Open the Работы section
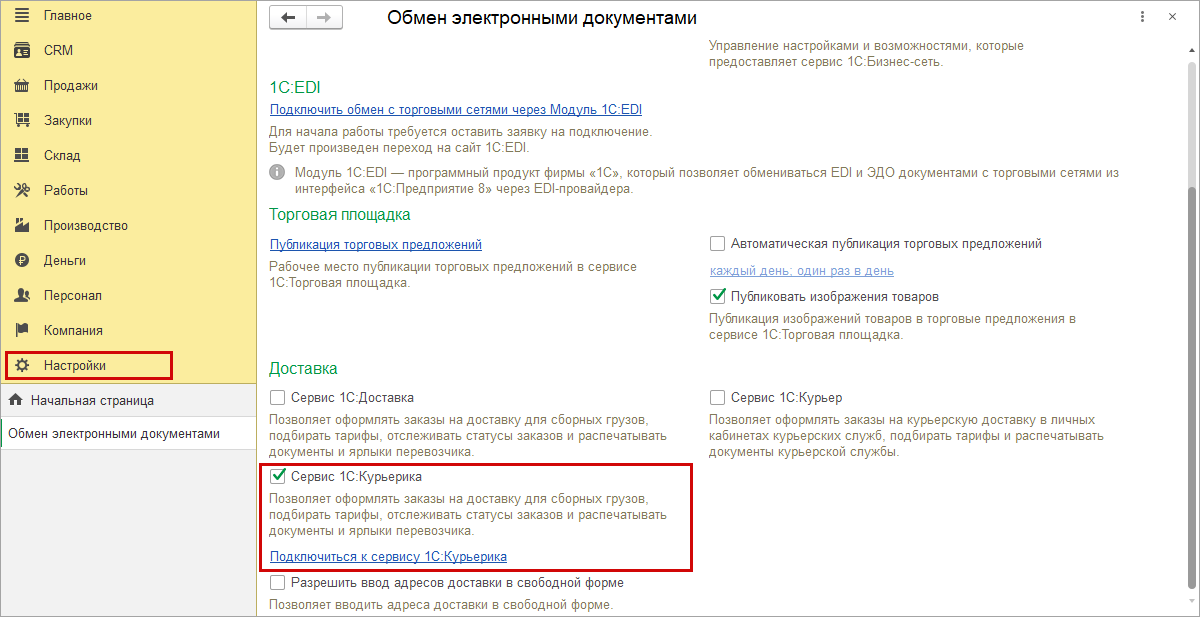This screenshot has height=617, width=1200. (x=128, y=190)
